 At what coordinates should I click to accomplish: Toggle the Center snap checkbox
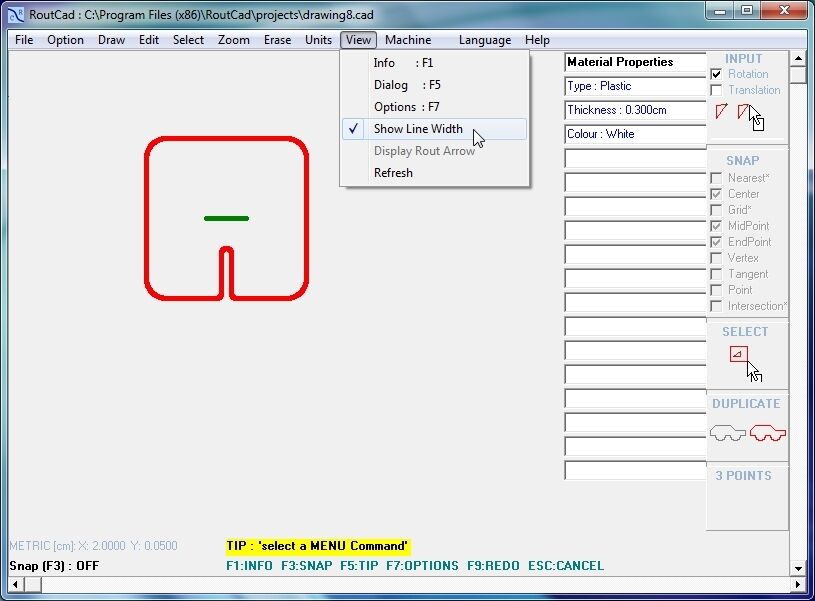[716, 194]
